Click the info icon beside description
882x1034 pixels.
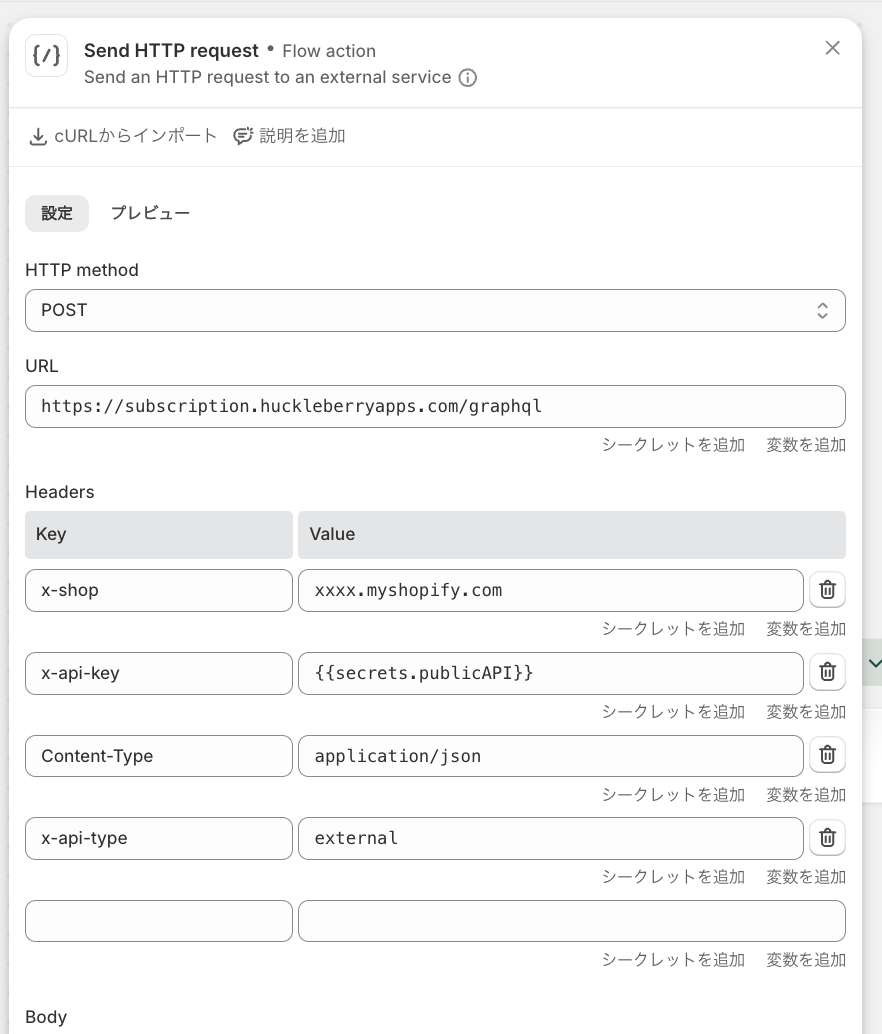(x=467, y=78)
